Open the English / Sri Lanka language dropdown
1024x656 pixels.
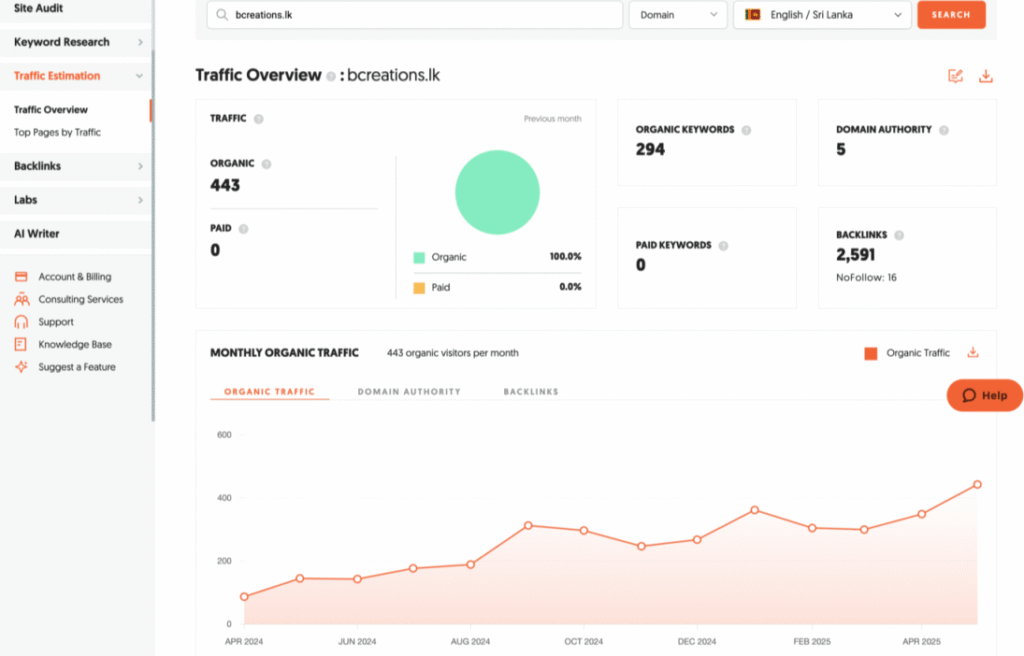coord(821,15)
